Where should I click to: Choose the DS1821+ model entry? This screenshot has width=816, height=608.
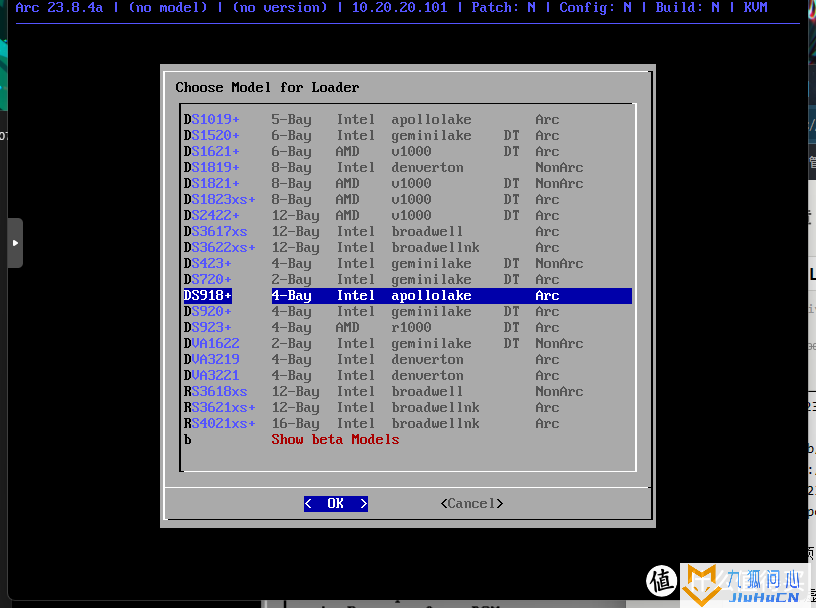(x=407, y=183)
